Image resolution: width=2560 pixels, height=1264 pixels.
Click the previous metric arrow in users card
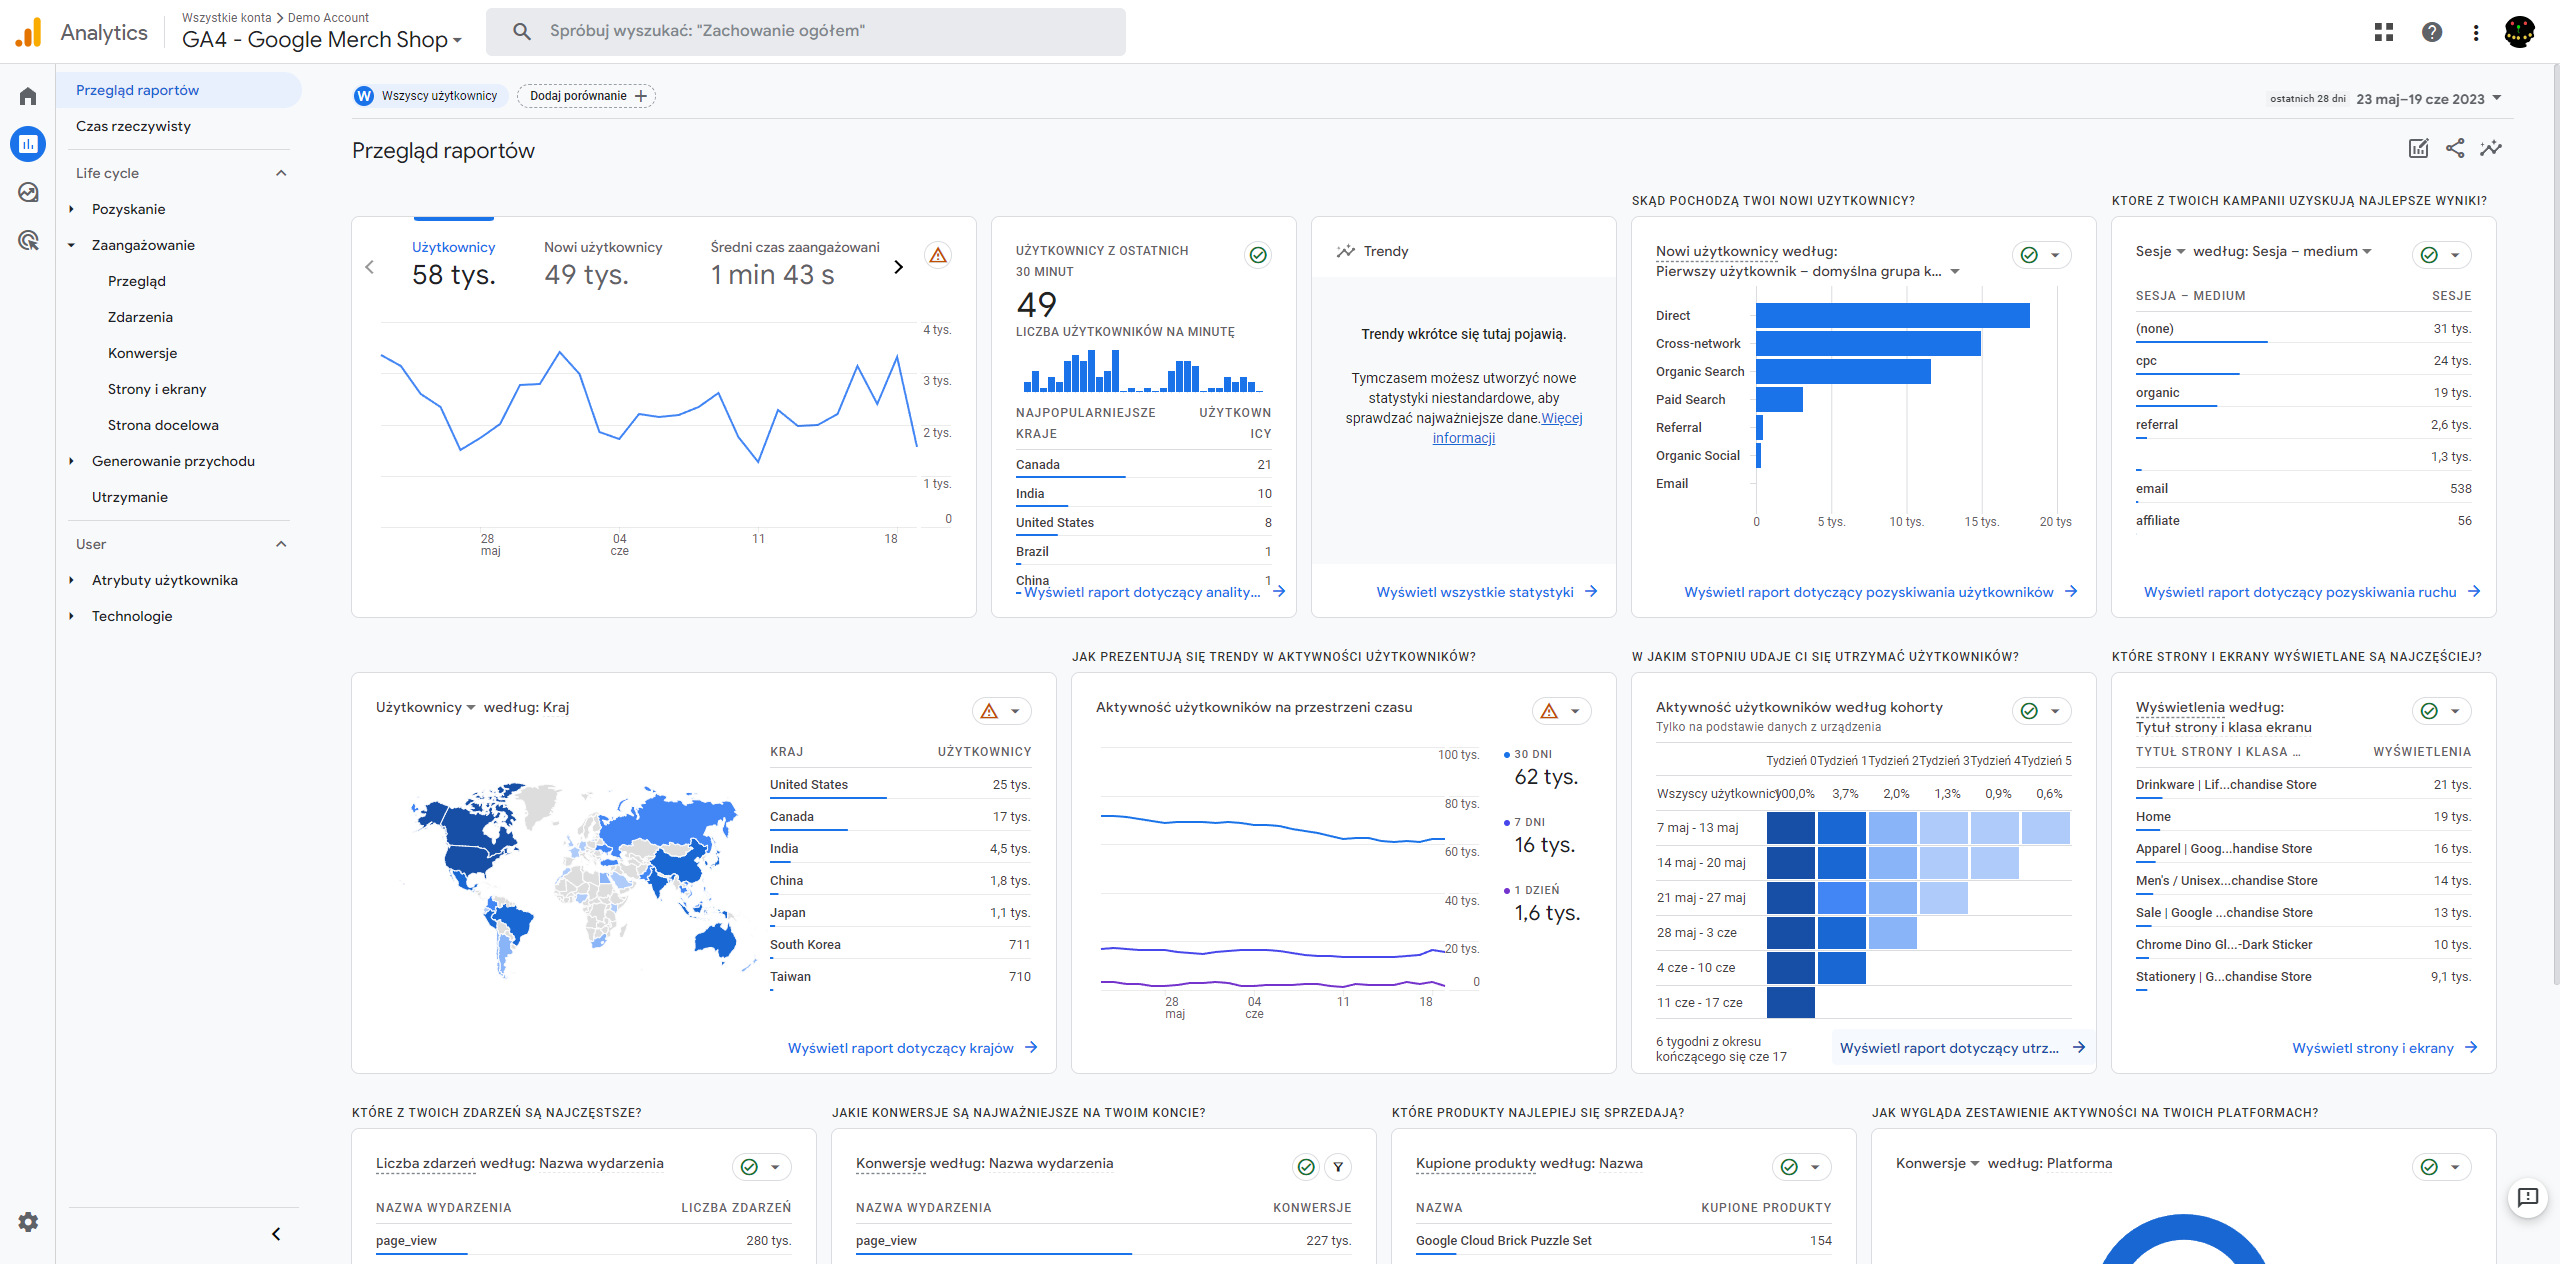coord(370,267)
